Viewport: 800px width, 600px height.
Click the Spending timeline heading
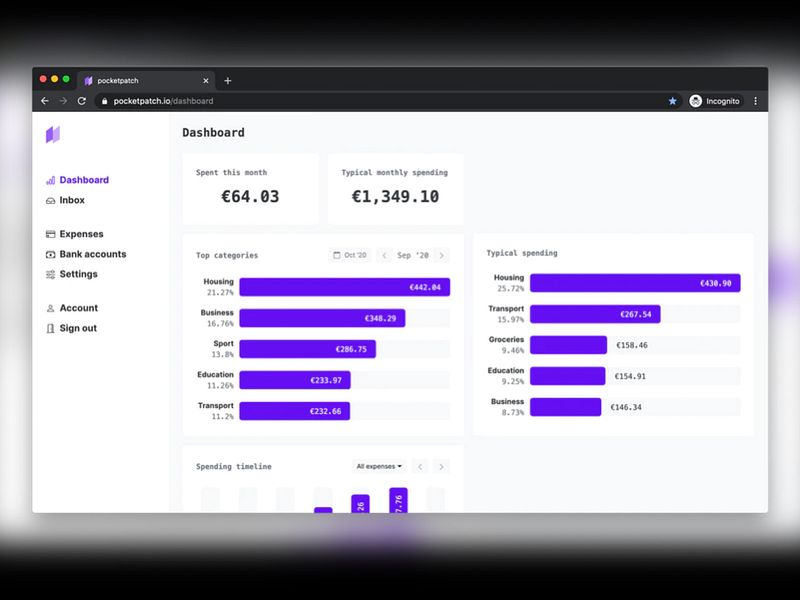pyautogui.click(x=234, y=466)
